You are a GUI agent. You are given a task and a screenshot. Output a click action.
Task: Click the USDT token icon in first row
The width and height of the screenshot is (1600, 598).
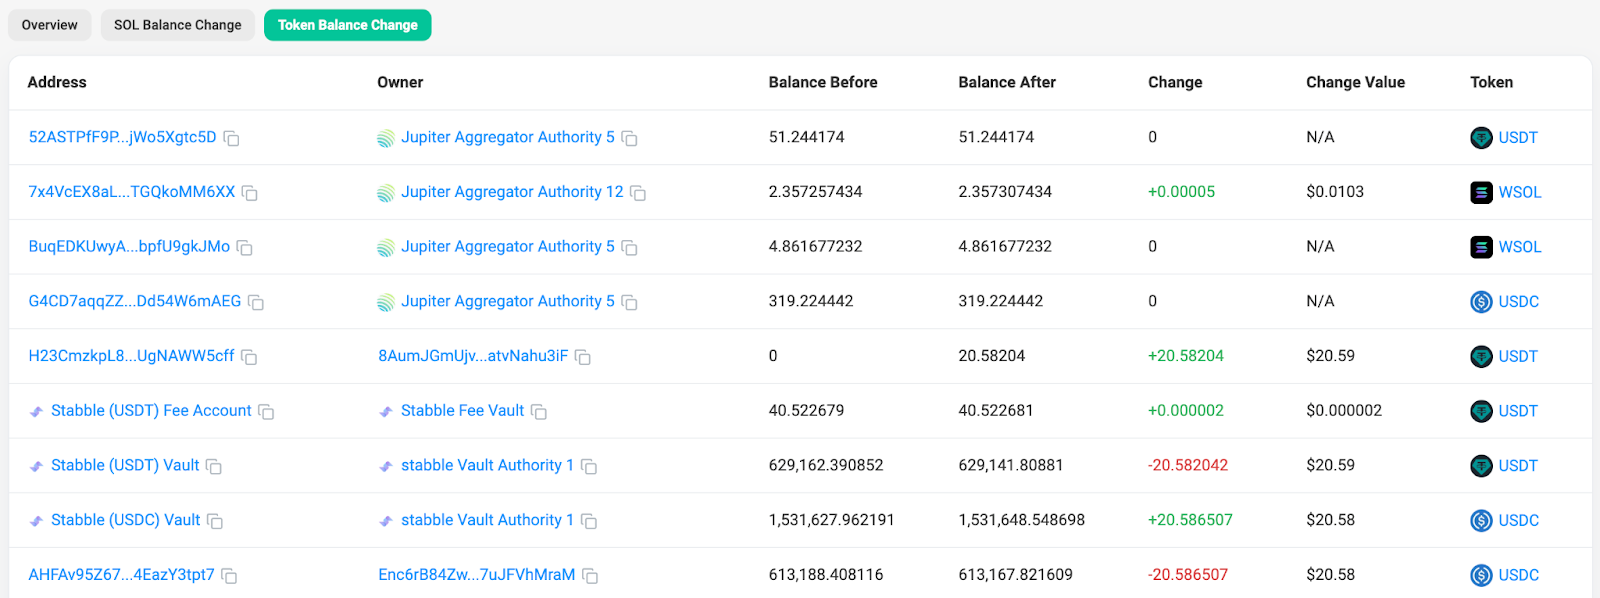tap(1481, 138)
